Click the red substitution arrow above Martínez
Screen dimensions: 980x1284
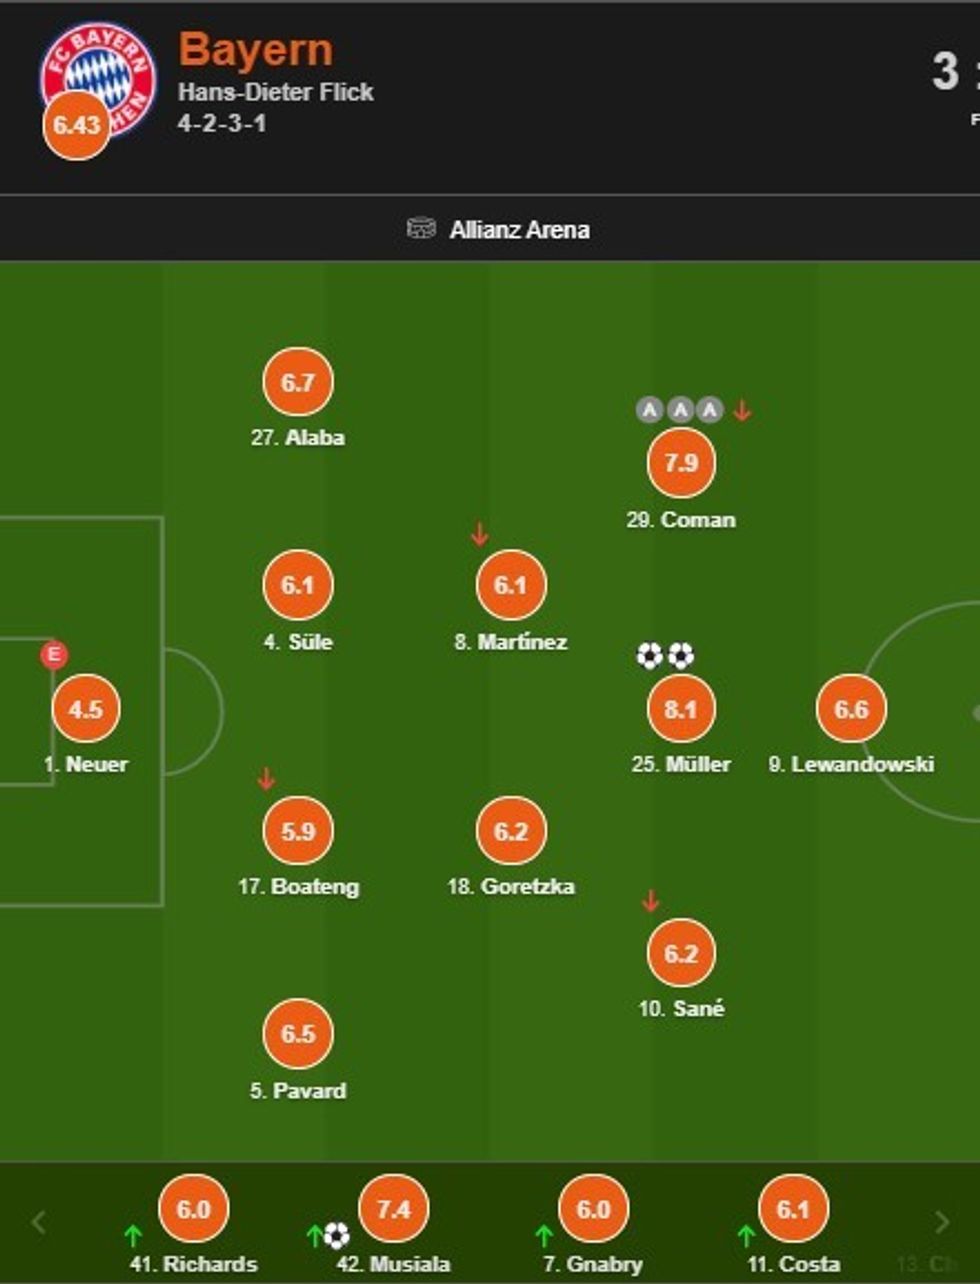tap(480, 535)
